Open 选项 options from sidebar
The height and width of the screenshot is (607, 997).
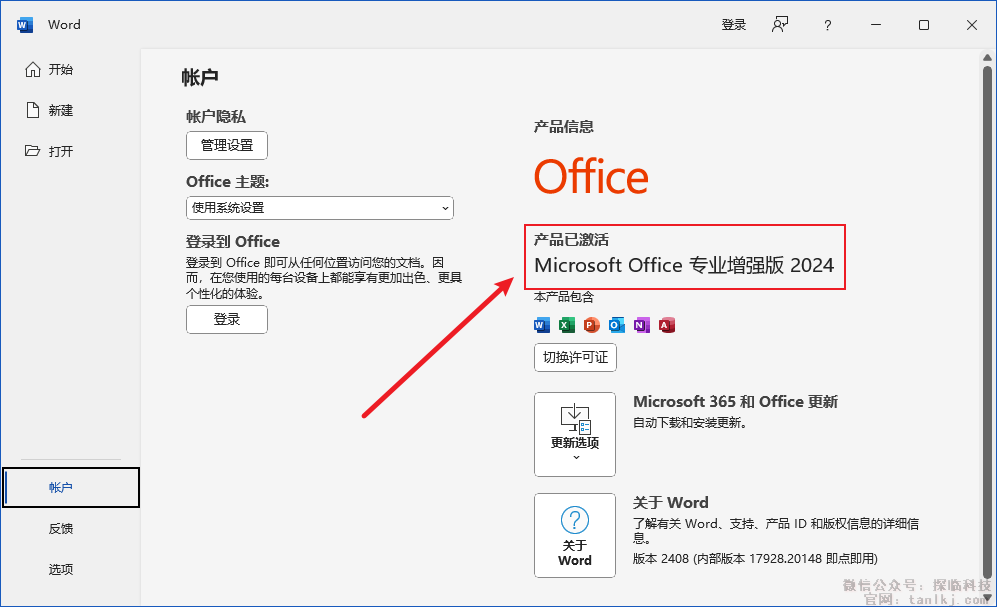[x=61, y=569]
